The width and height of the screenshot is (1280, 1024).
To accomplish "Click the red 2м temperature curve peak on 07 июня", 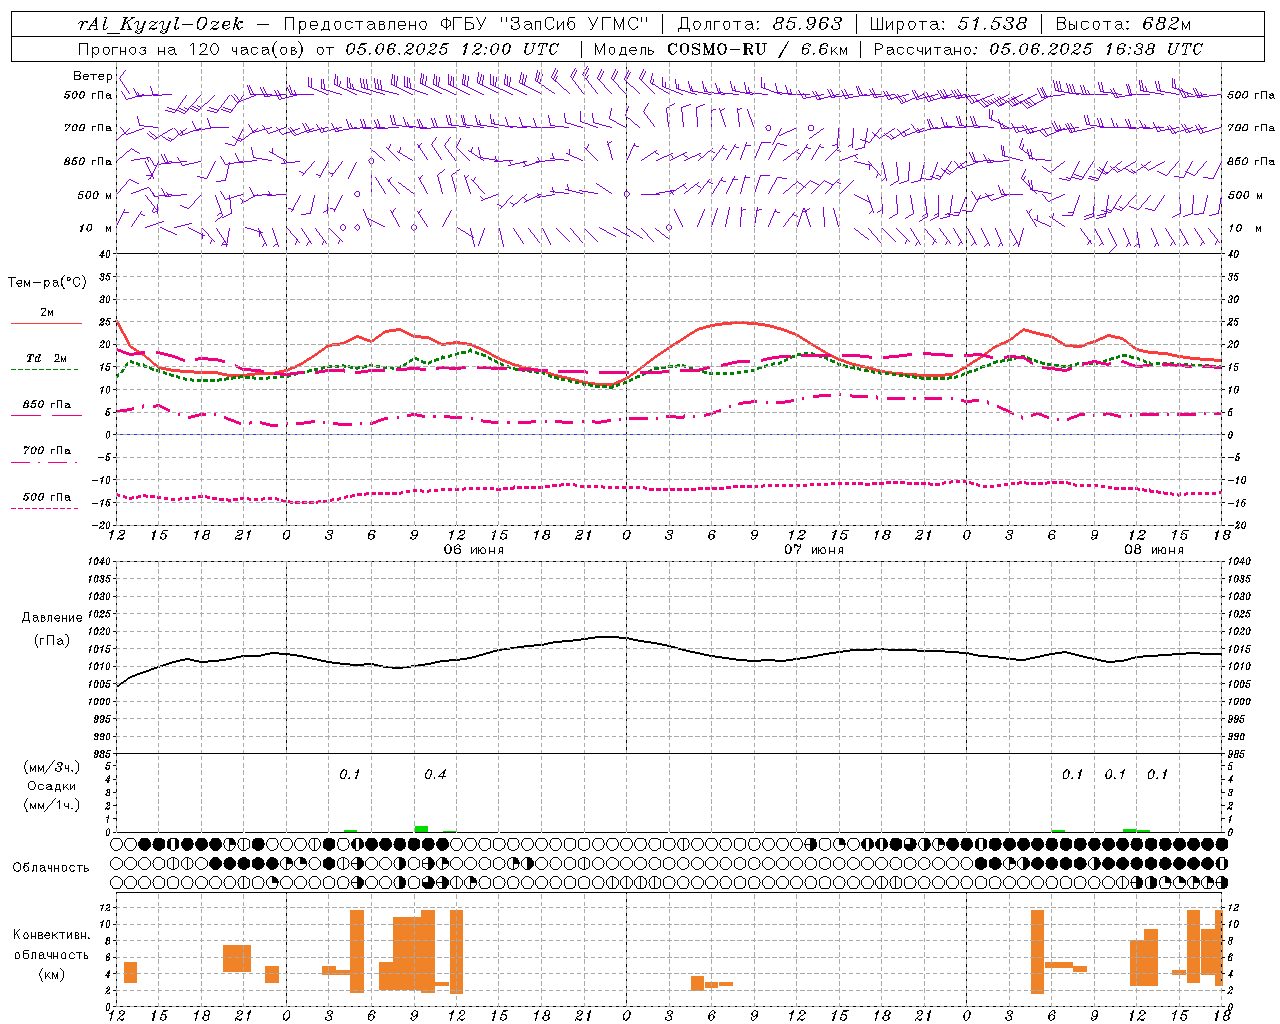I will click(740, 322).
